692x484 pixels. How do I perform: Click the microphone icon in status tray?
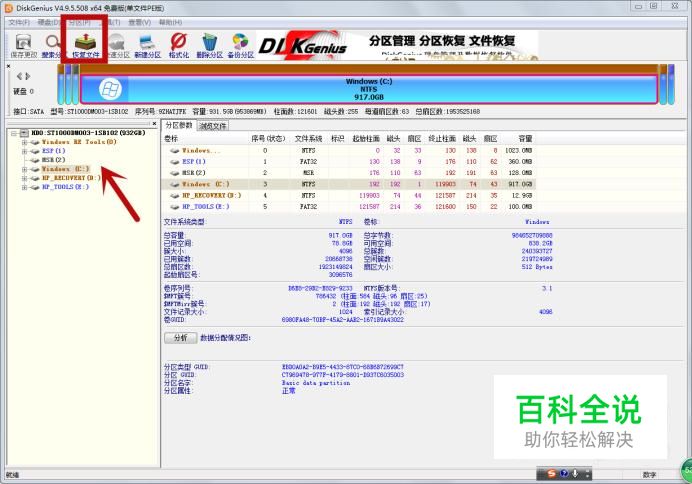pyautogui.click(x=575, y=473)
